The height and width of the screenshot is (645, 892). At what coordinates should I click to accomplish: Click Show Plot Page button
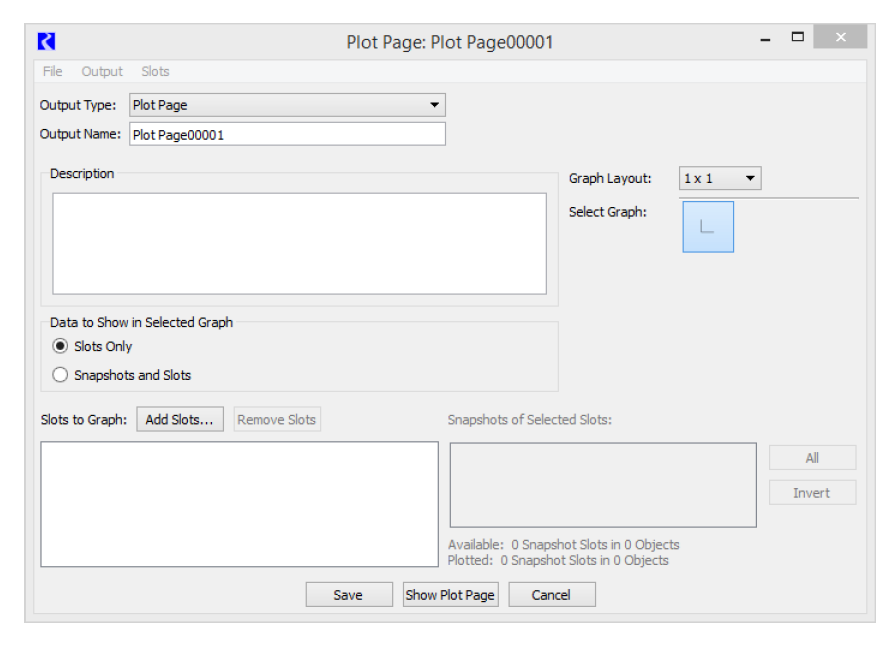click(x=450, y=595)
